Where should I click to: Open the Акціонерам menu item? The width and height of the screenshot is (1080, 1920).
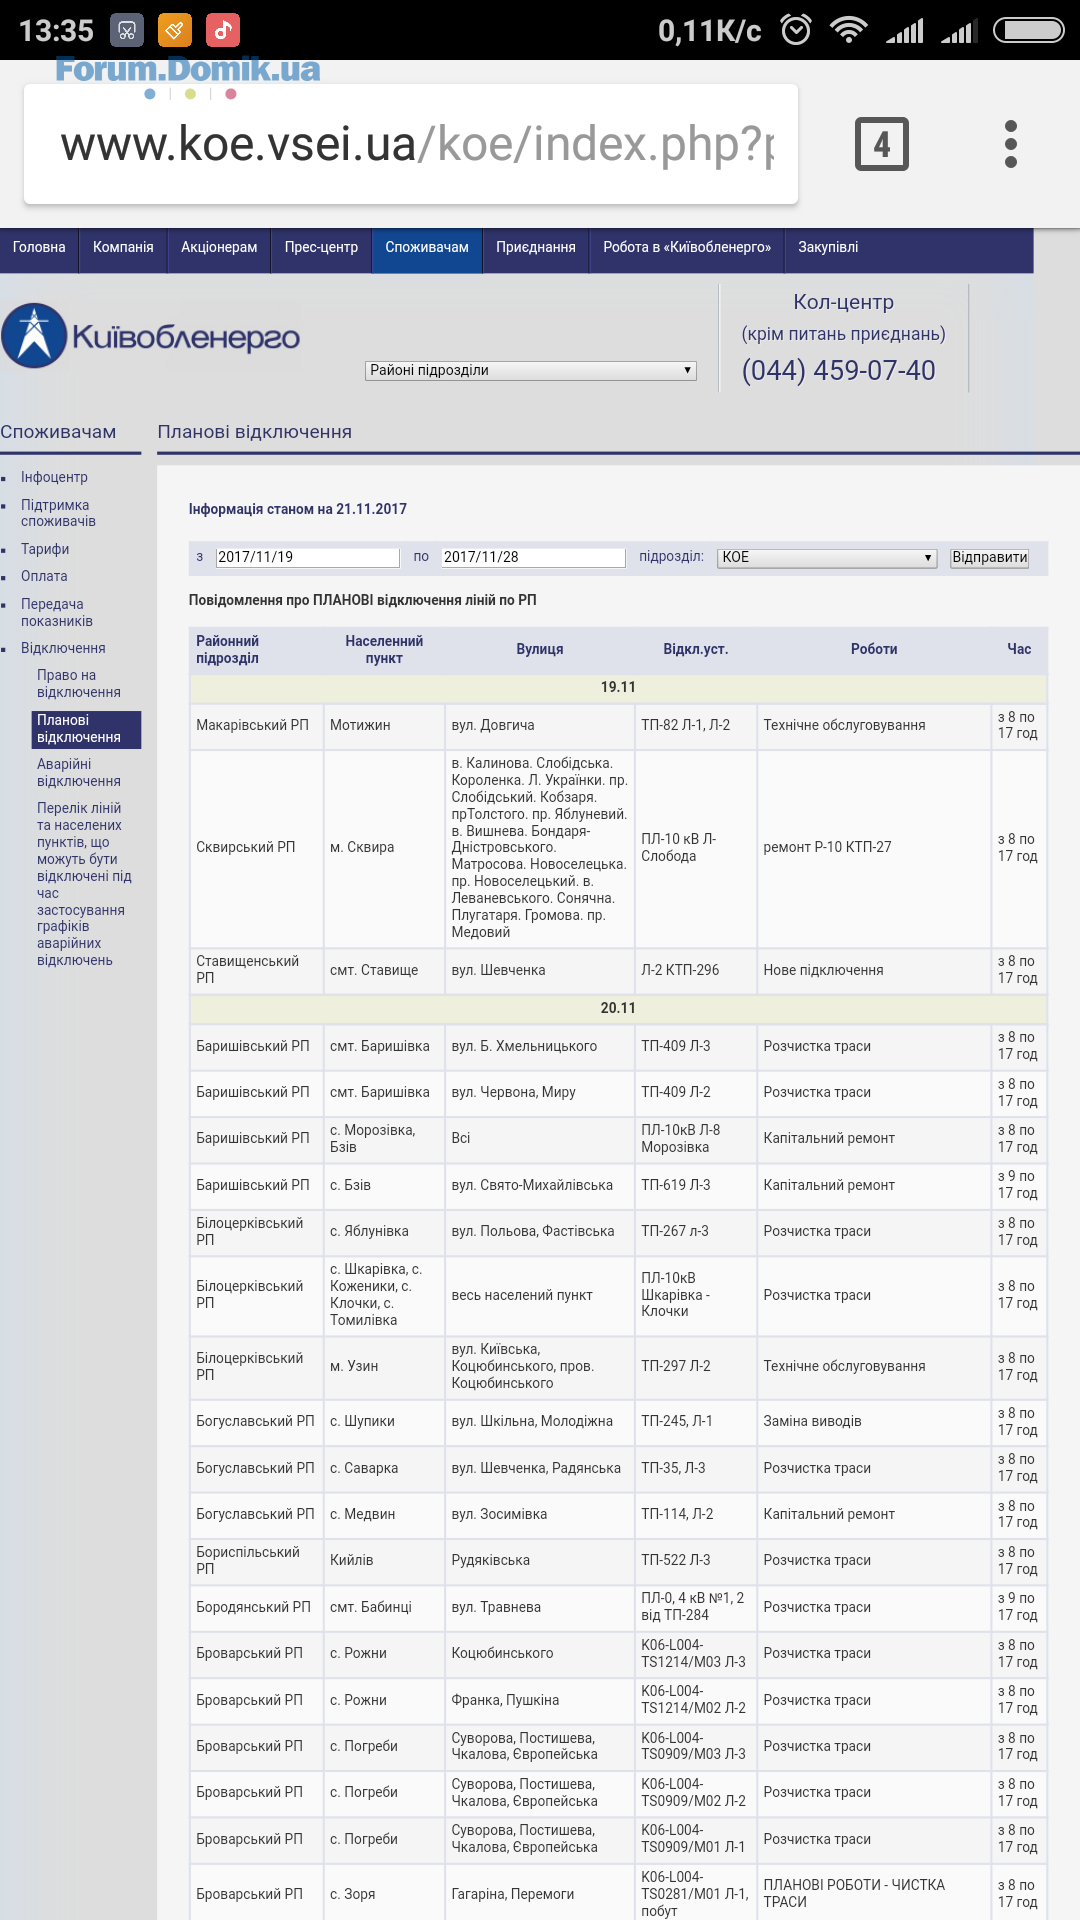219,250
